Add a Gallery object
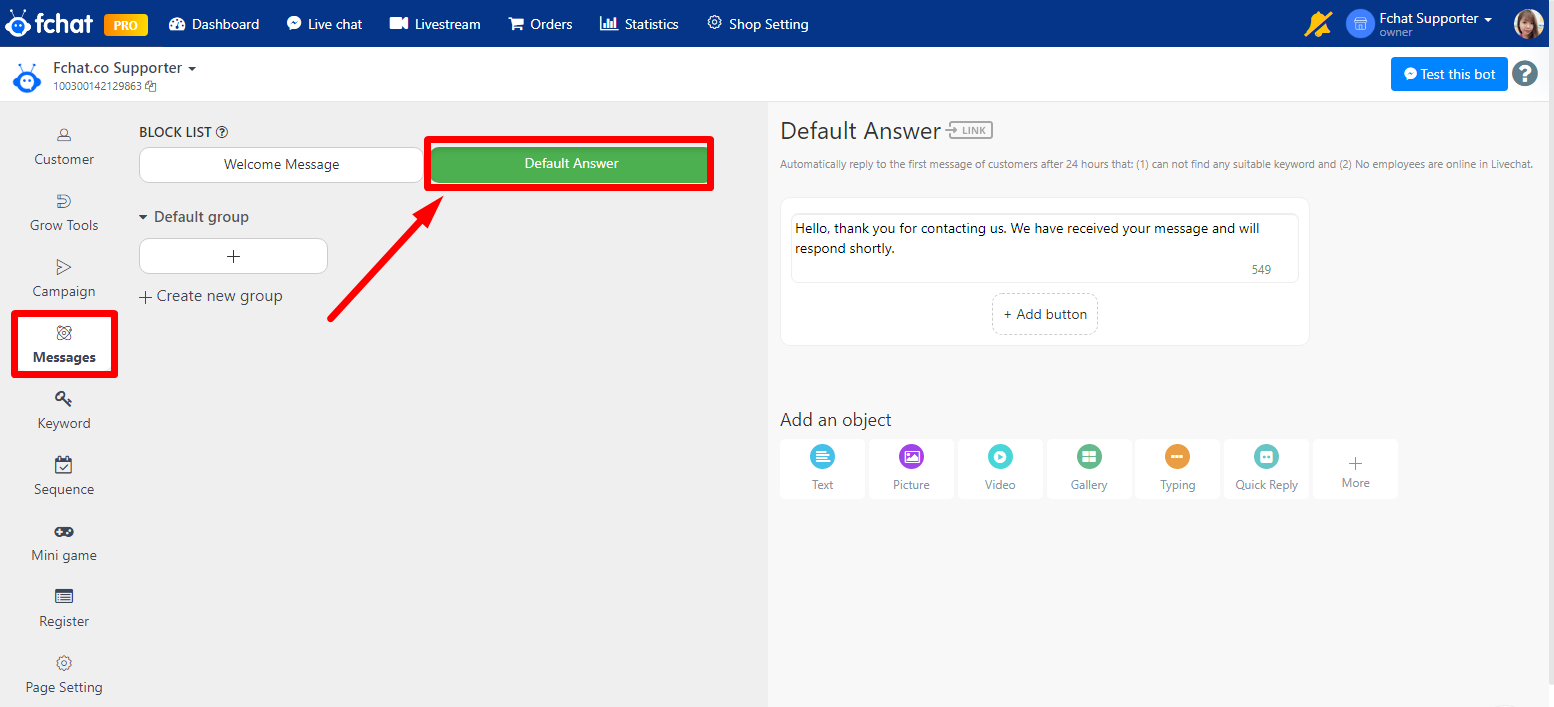The image size is (1554, 707). pyautogui.click(x=1089, y=469)
